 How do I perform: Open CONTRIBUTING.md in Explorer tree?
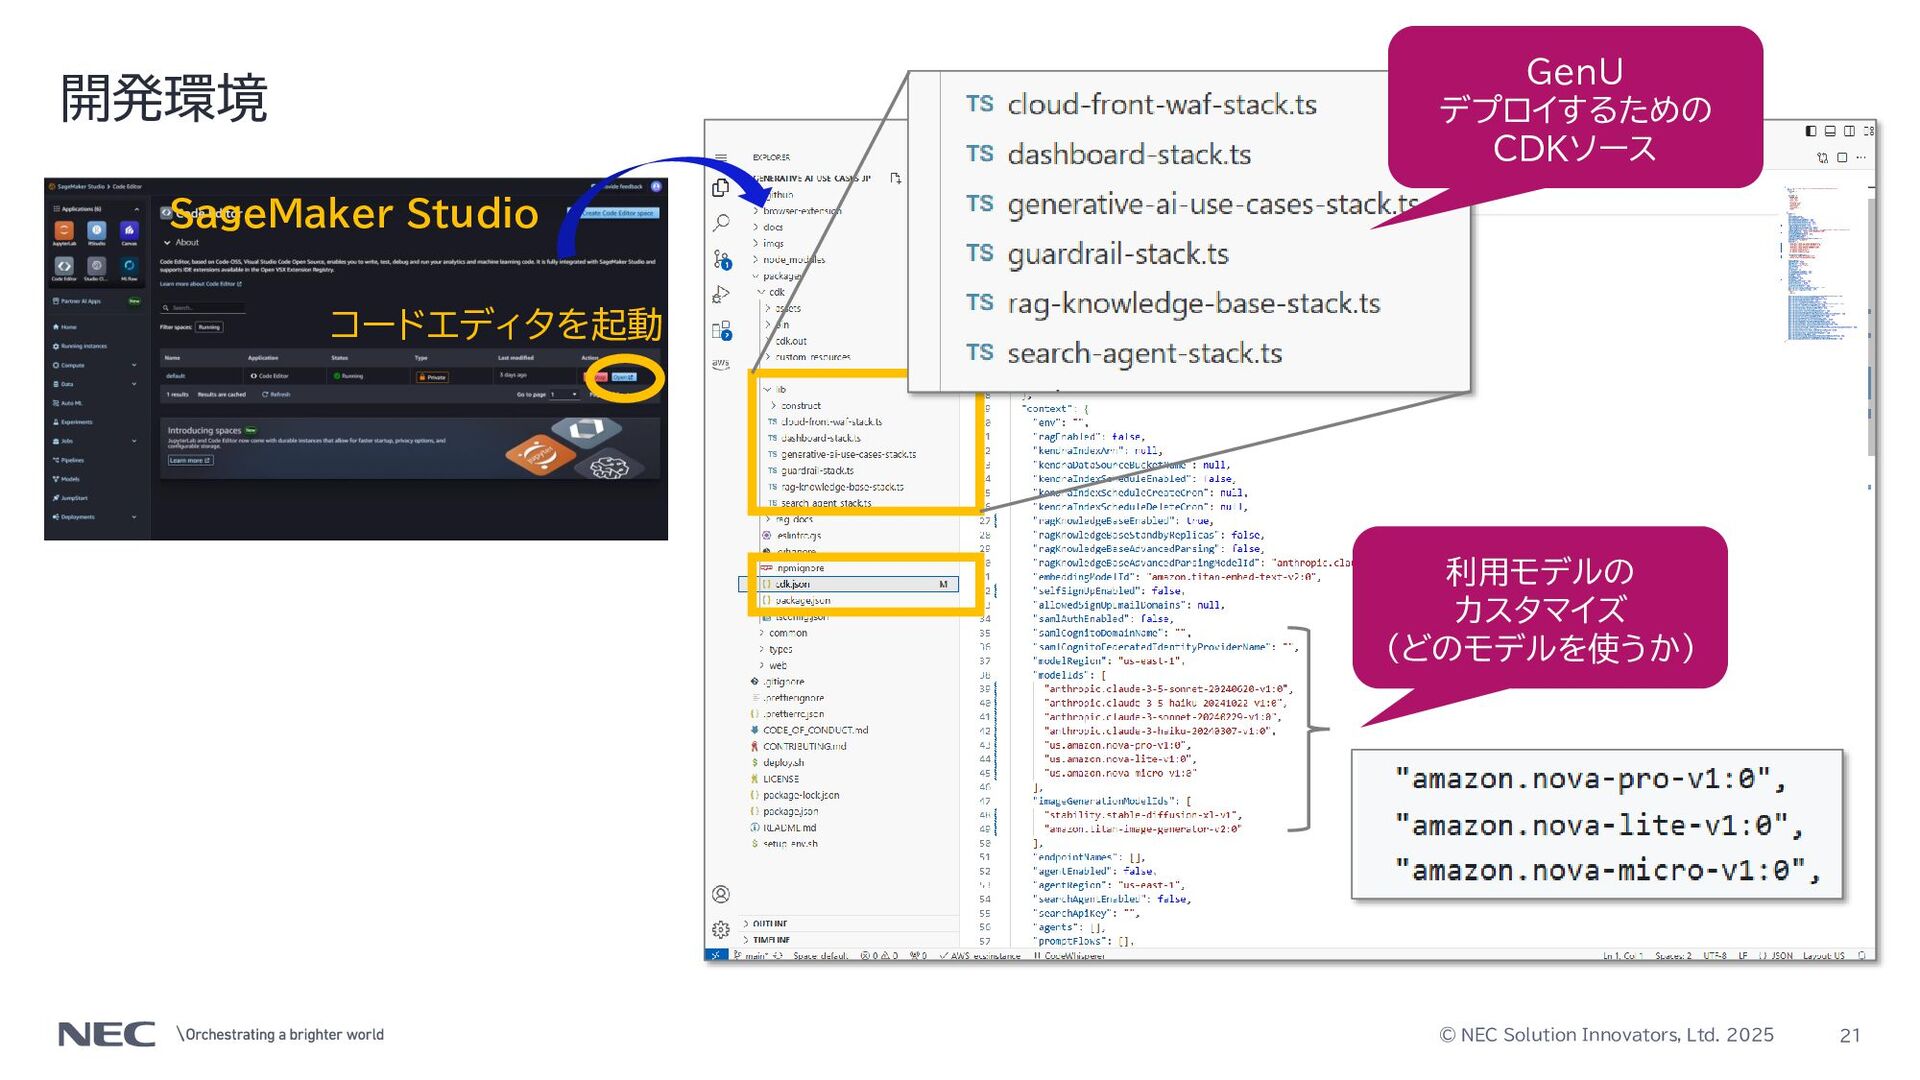point(798,747)
